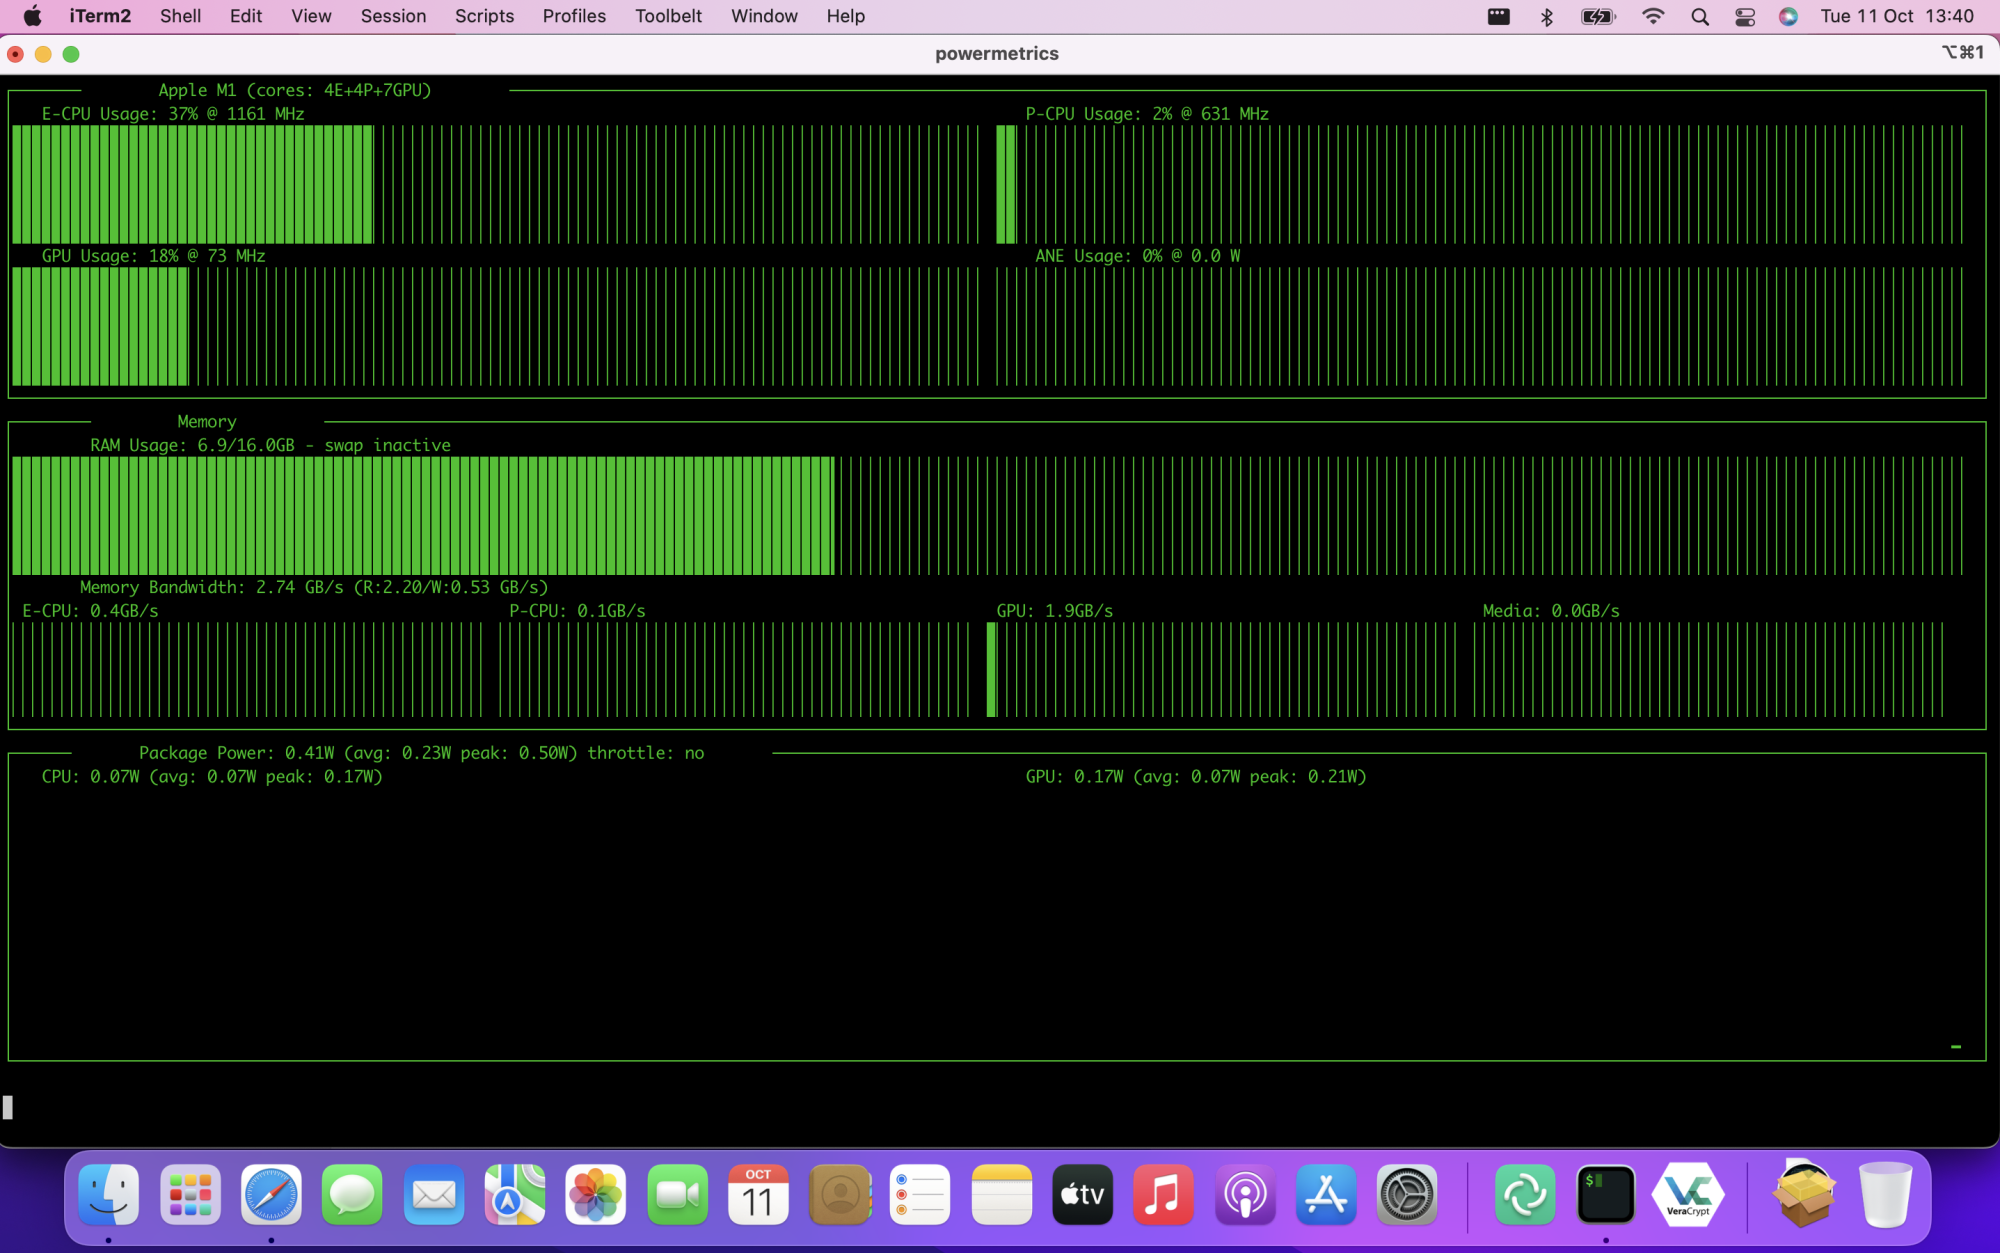
Task: Click the battery status icon
Action: point(1598,17)
